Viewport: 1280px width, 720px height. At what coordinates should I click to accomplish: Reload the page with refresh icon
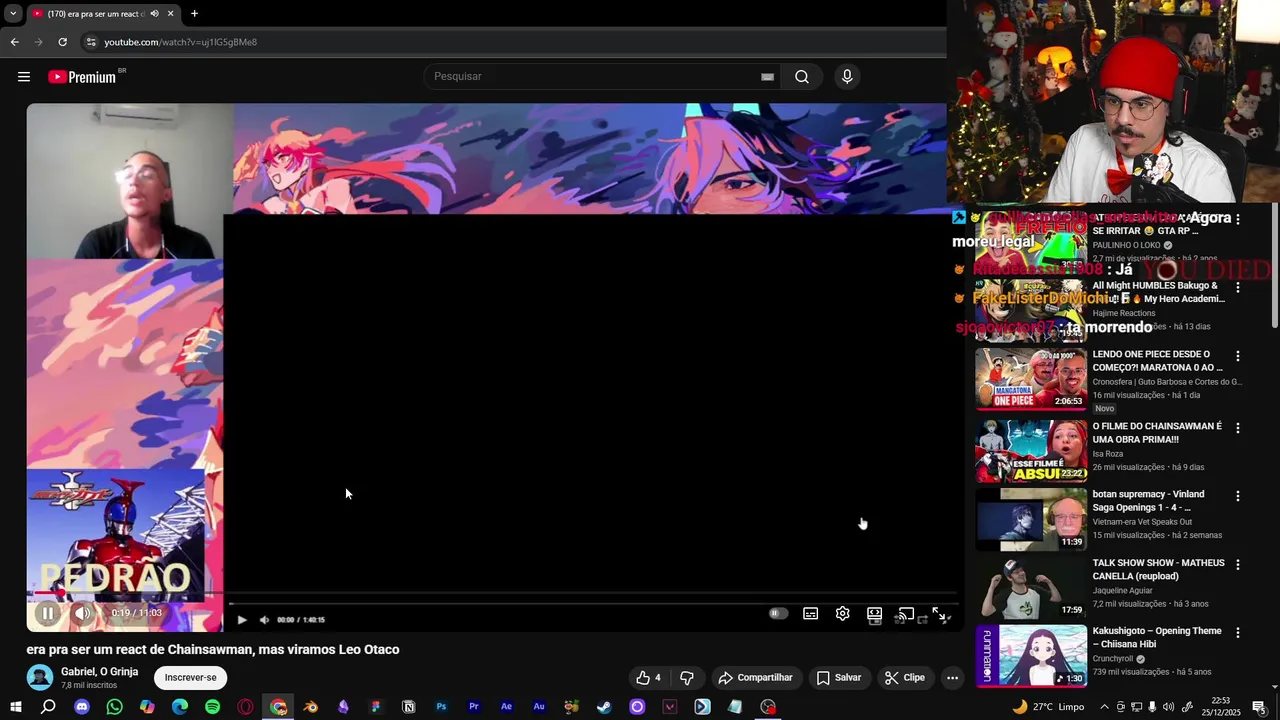point(62,42)
